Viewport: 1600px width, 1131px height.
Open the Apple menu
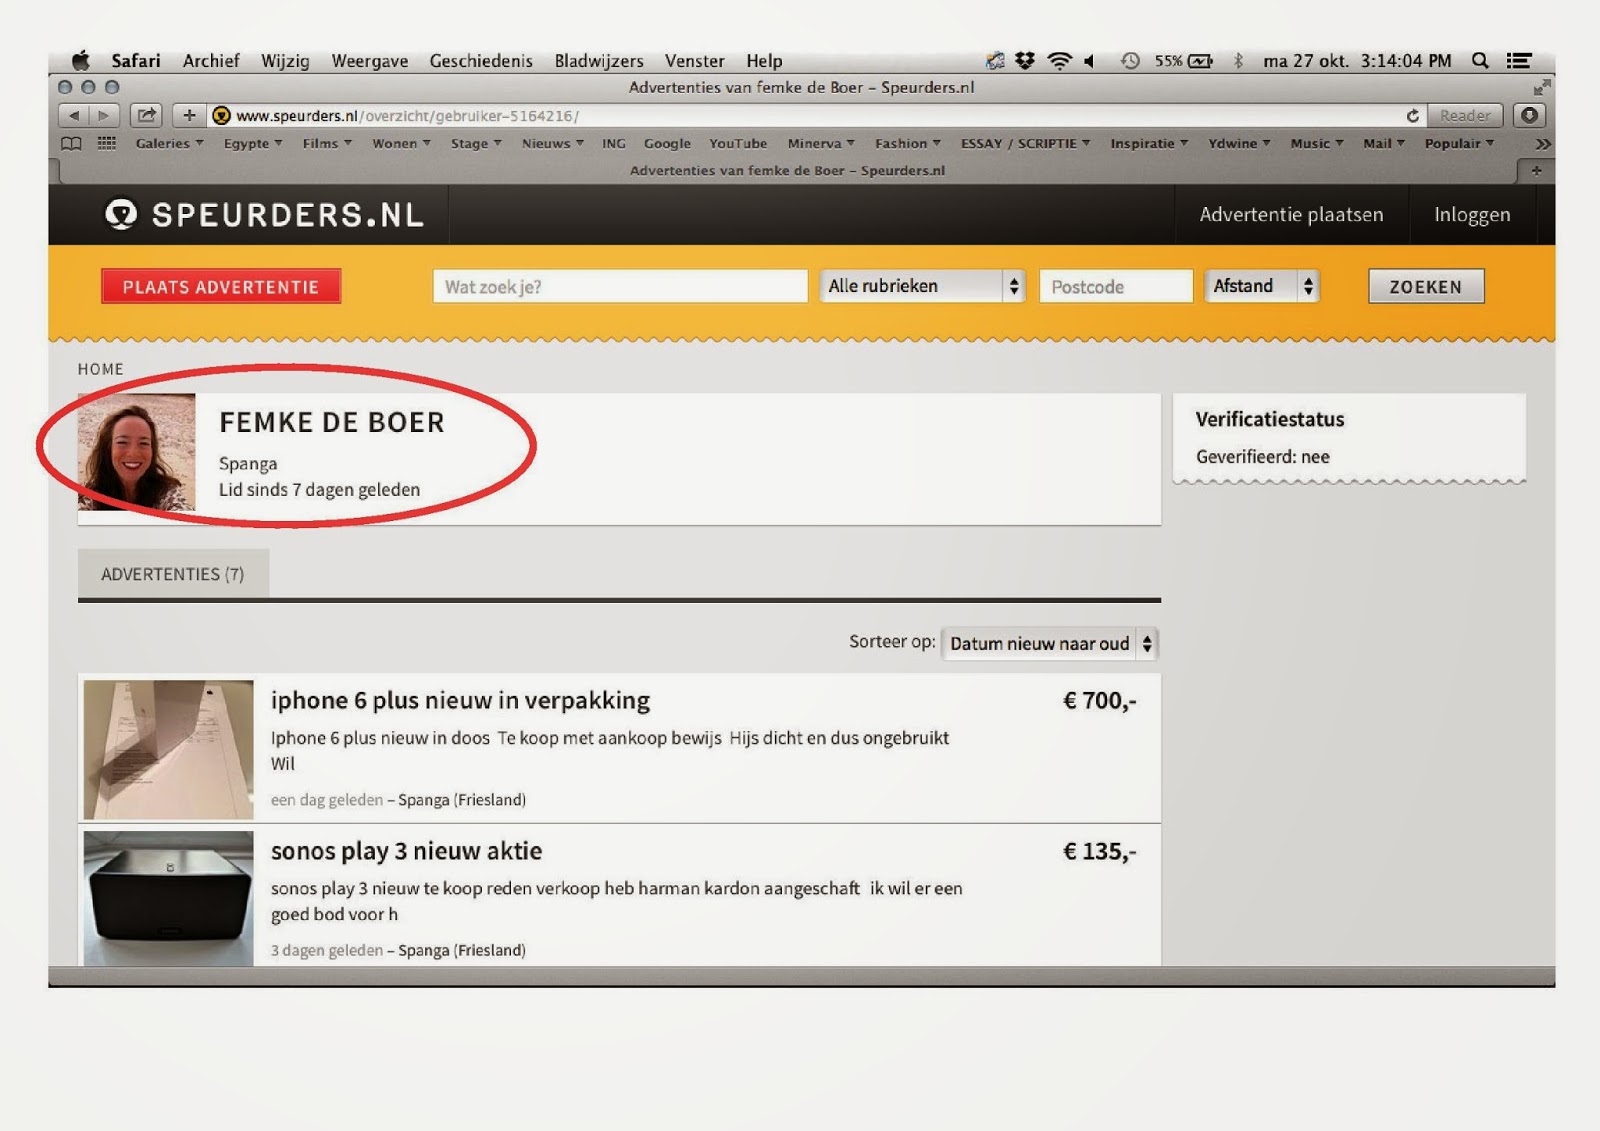pos(81,61)
